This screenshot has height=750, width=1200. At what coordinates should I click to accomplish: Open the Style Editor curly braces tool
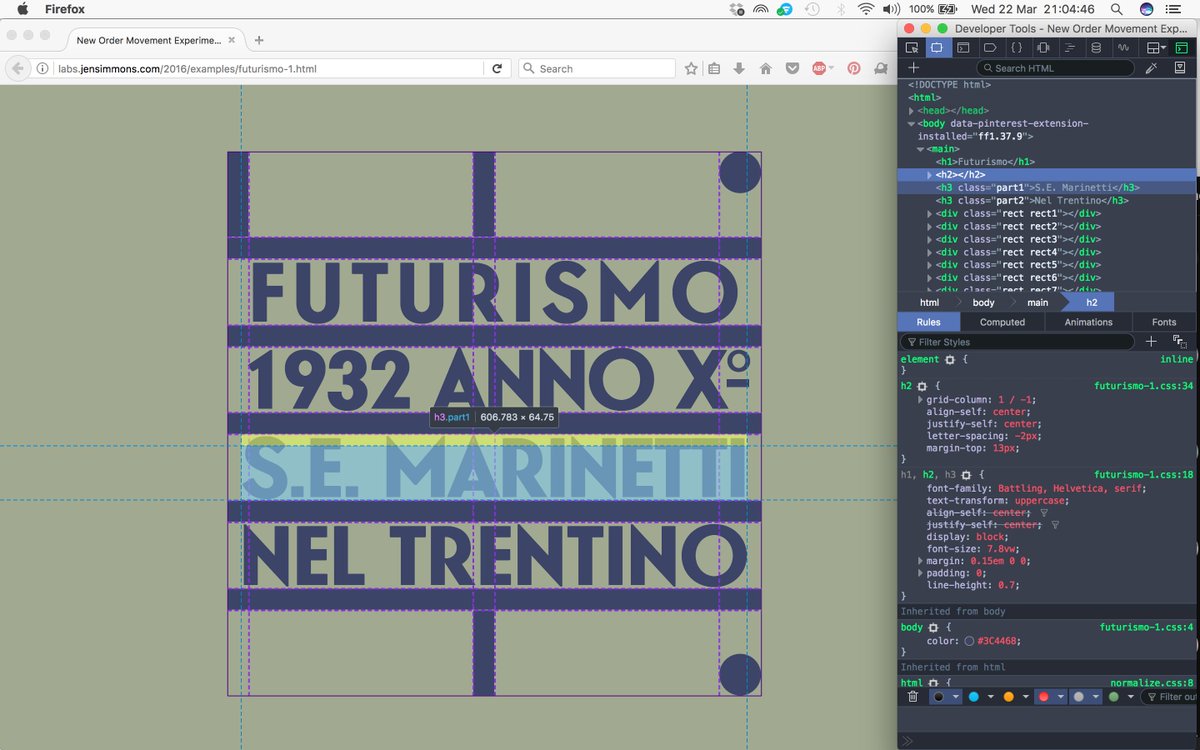coord(1016,48)
